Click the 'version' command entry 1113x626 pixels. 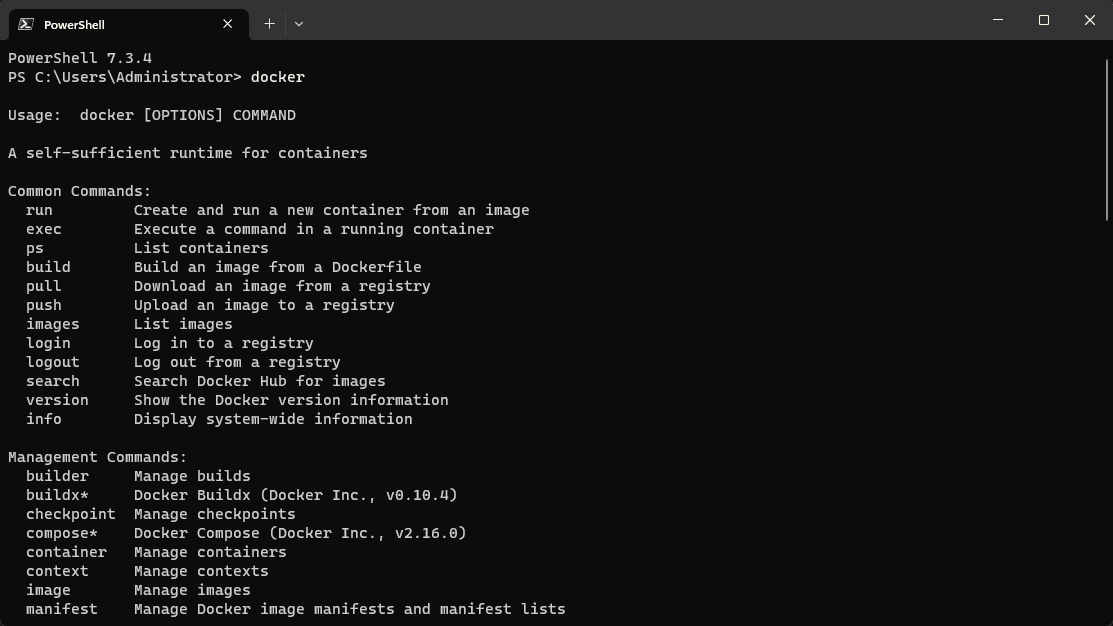(57, 400)
